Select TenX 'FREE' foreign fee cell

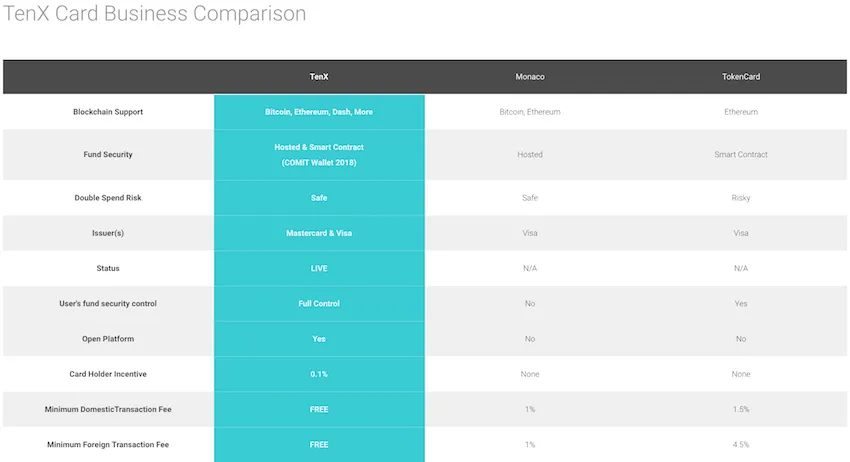(319, 445)
